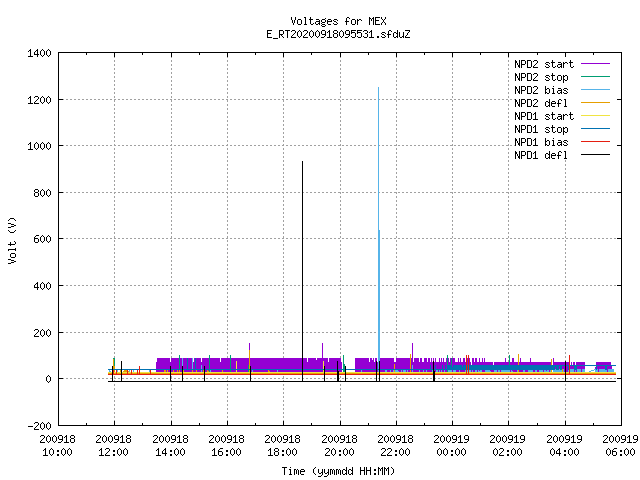Click the x-axis tick '200919 06:00'

[620, 446]
